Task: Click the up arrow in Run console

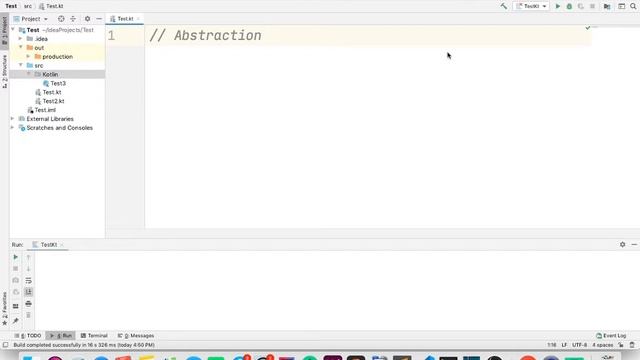Action: (x=29, y=257)
